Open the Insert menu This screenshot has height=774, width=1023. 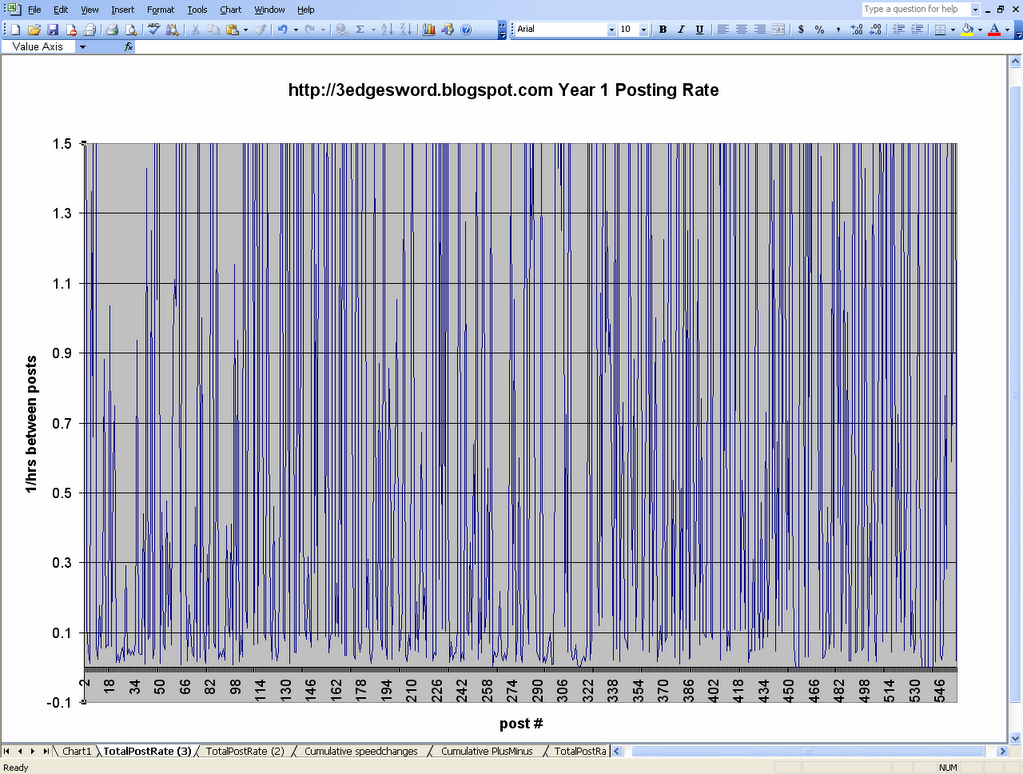[x=123, y=10]
